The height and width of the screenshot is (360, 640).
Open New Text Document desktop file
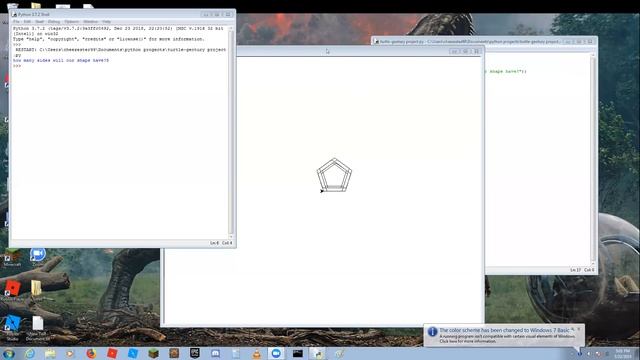(x=38, y=328)
